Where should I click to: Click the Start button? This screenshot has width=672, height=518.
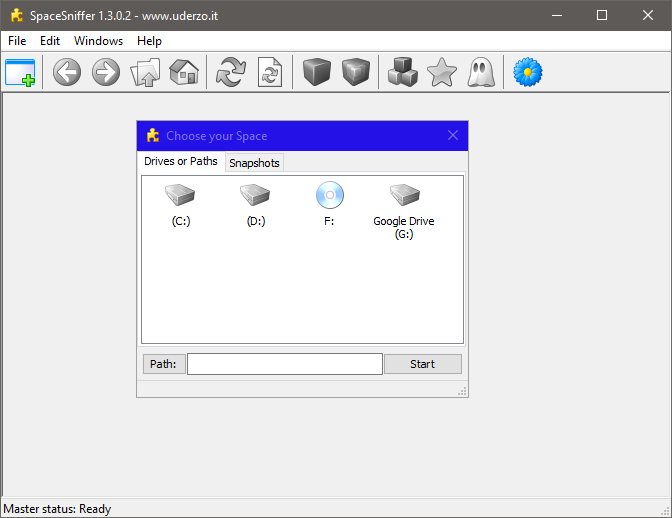point(423,364)
